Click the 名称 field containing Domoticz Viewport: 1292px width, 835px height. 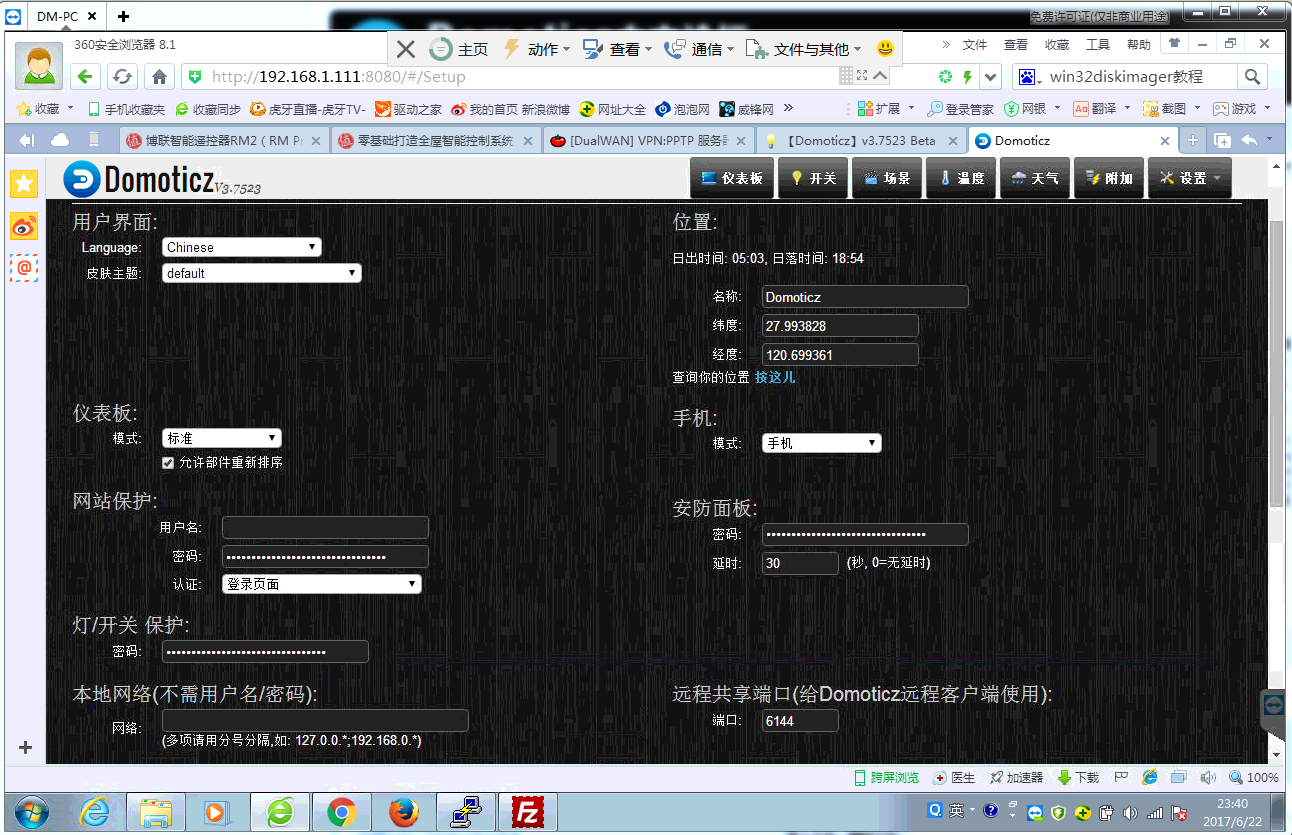[x=865, y=297]
